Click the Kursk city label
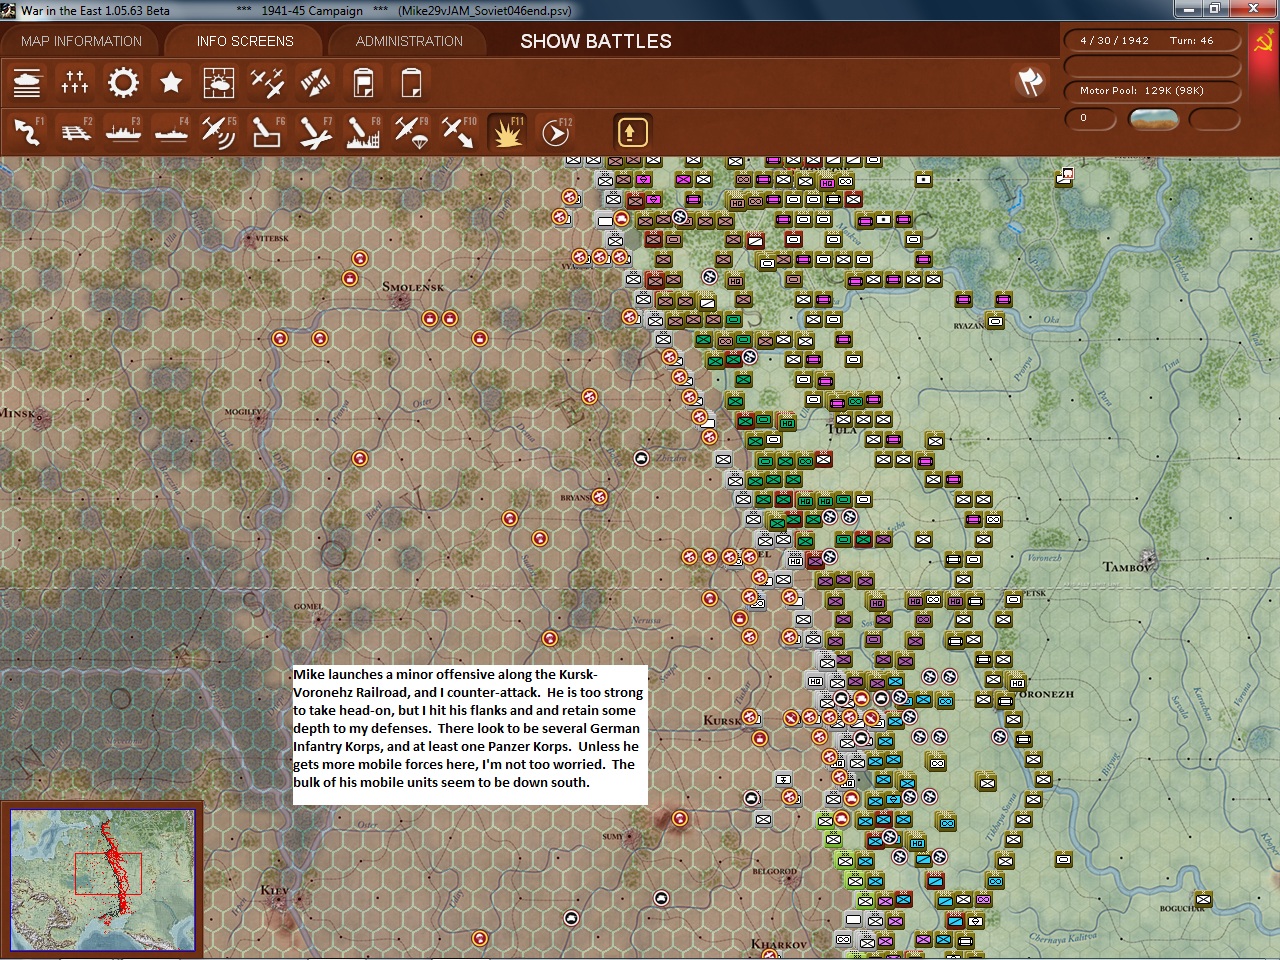 pos(722,720)
